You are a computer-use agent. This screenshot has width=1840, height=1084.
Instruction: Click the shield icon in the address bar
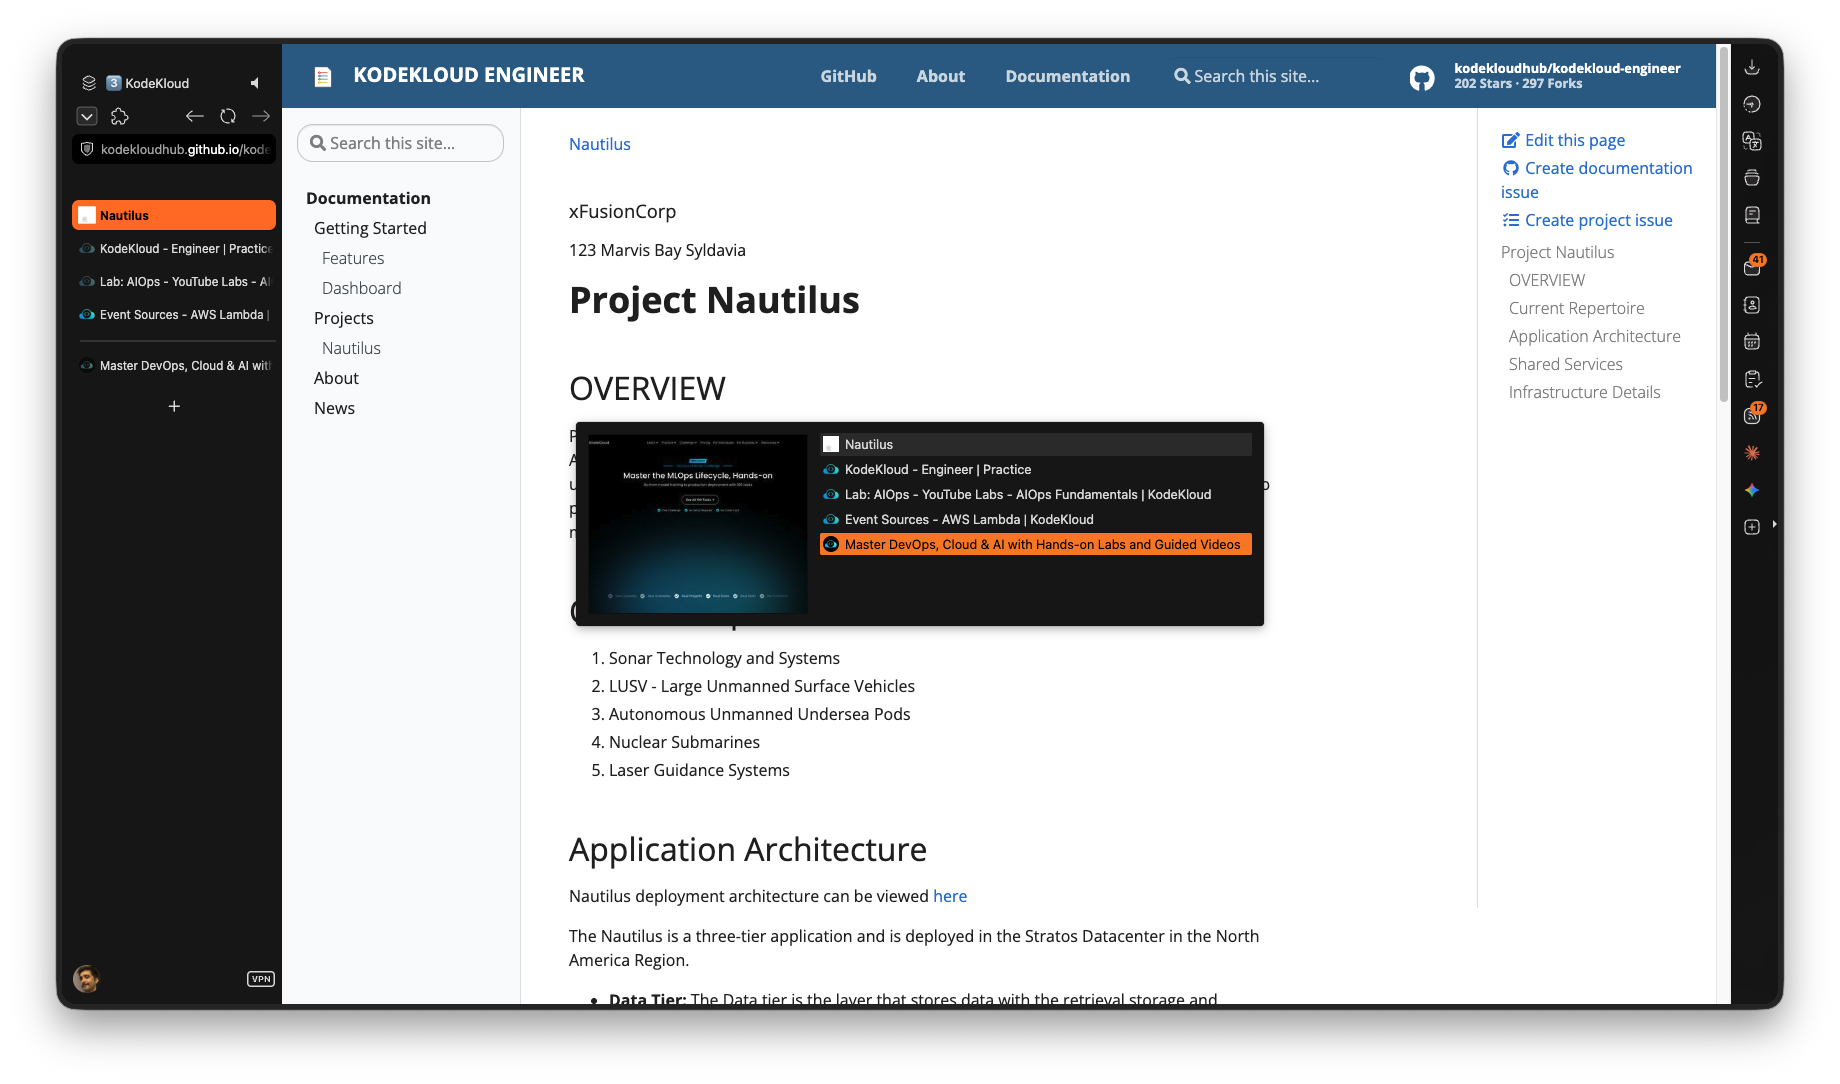click(x=87, y=149)
